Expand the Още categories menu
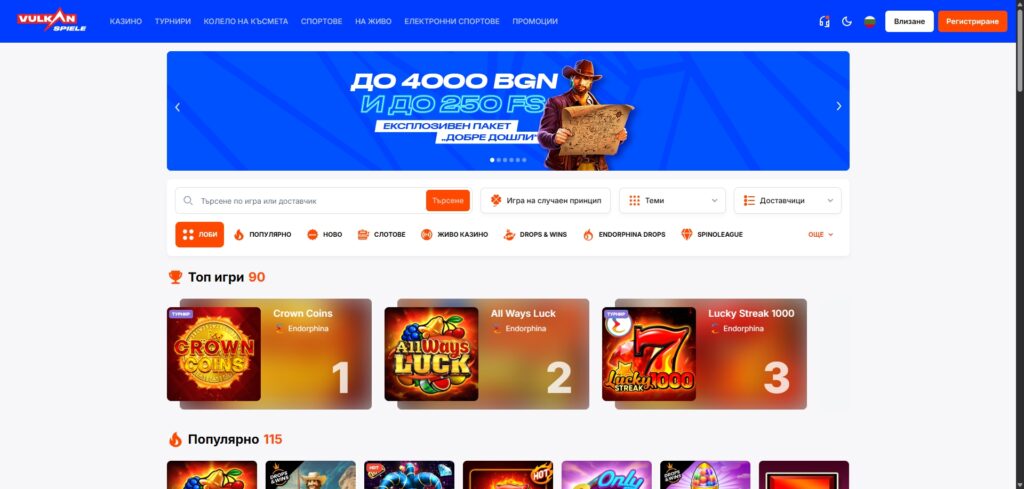Image resolution: width=1024 pixels, height=489 pixels. click(x=821, y=234)
